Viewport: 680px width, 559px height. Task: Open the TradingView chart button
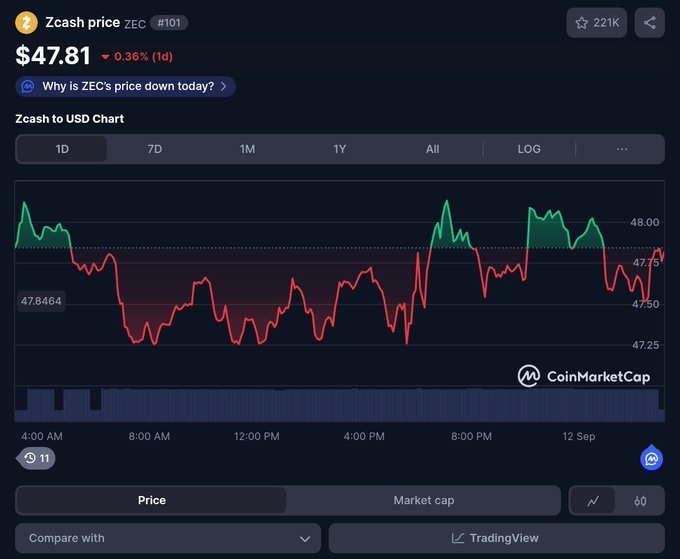point(497,538)
